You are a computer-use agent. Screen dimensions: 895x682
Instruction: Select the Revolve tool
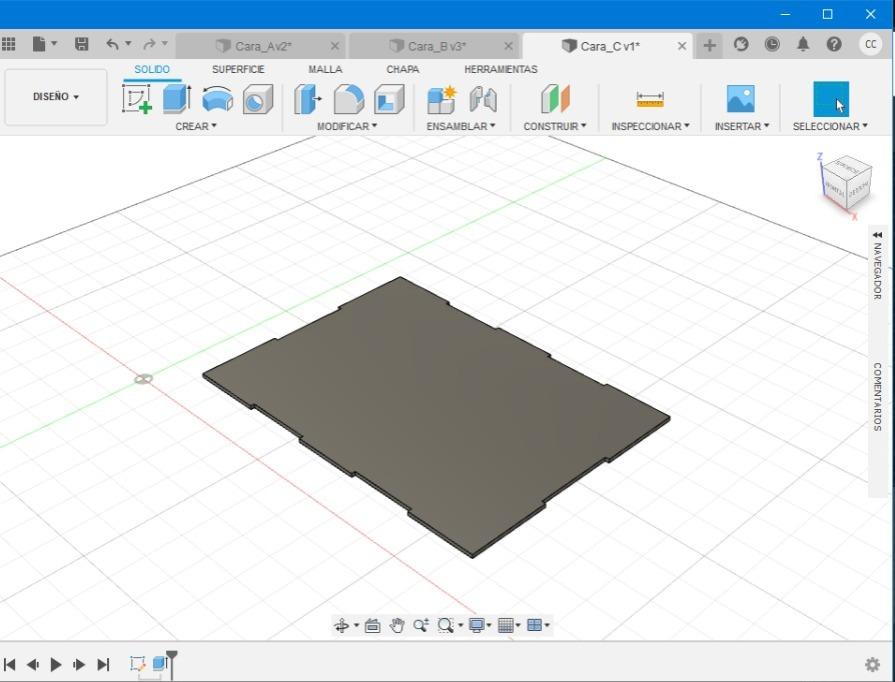click(217, 99)
